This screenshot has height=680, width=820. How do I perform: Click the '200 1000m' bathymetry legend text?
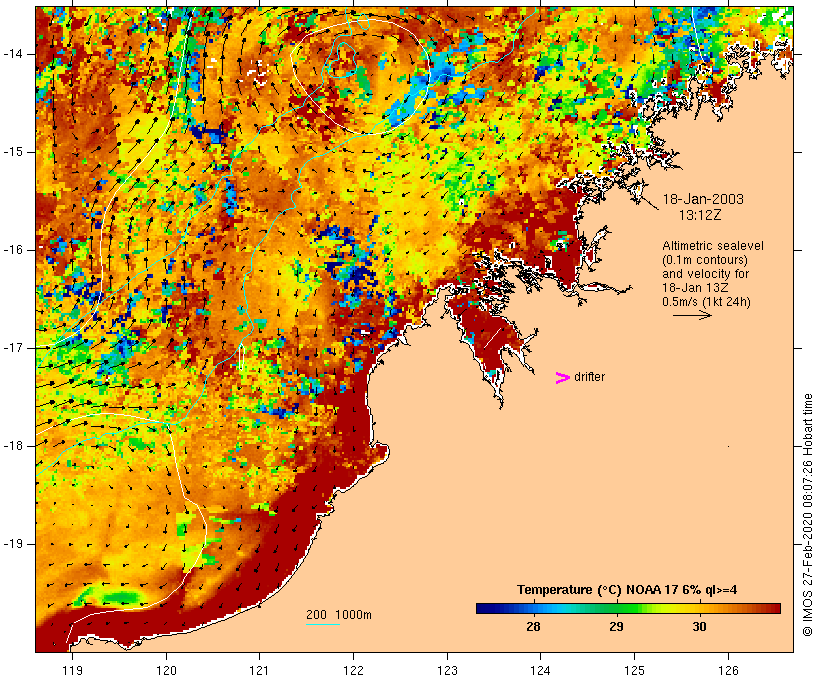[x=339, y=615]
